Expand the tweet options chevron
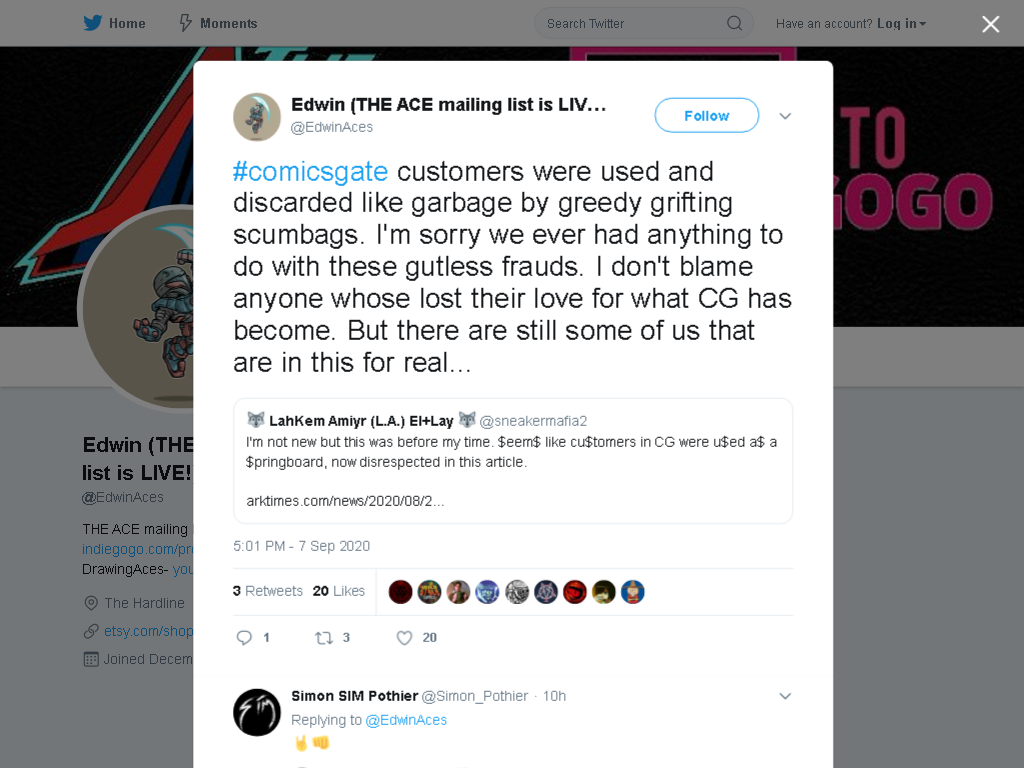Viewport: 1024px width, 768px height. coord(785,116)
